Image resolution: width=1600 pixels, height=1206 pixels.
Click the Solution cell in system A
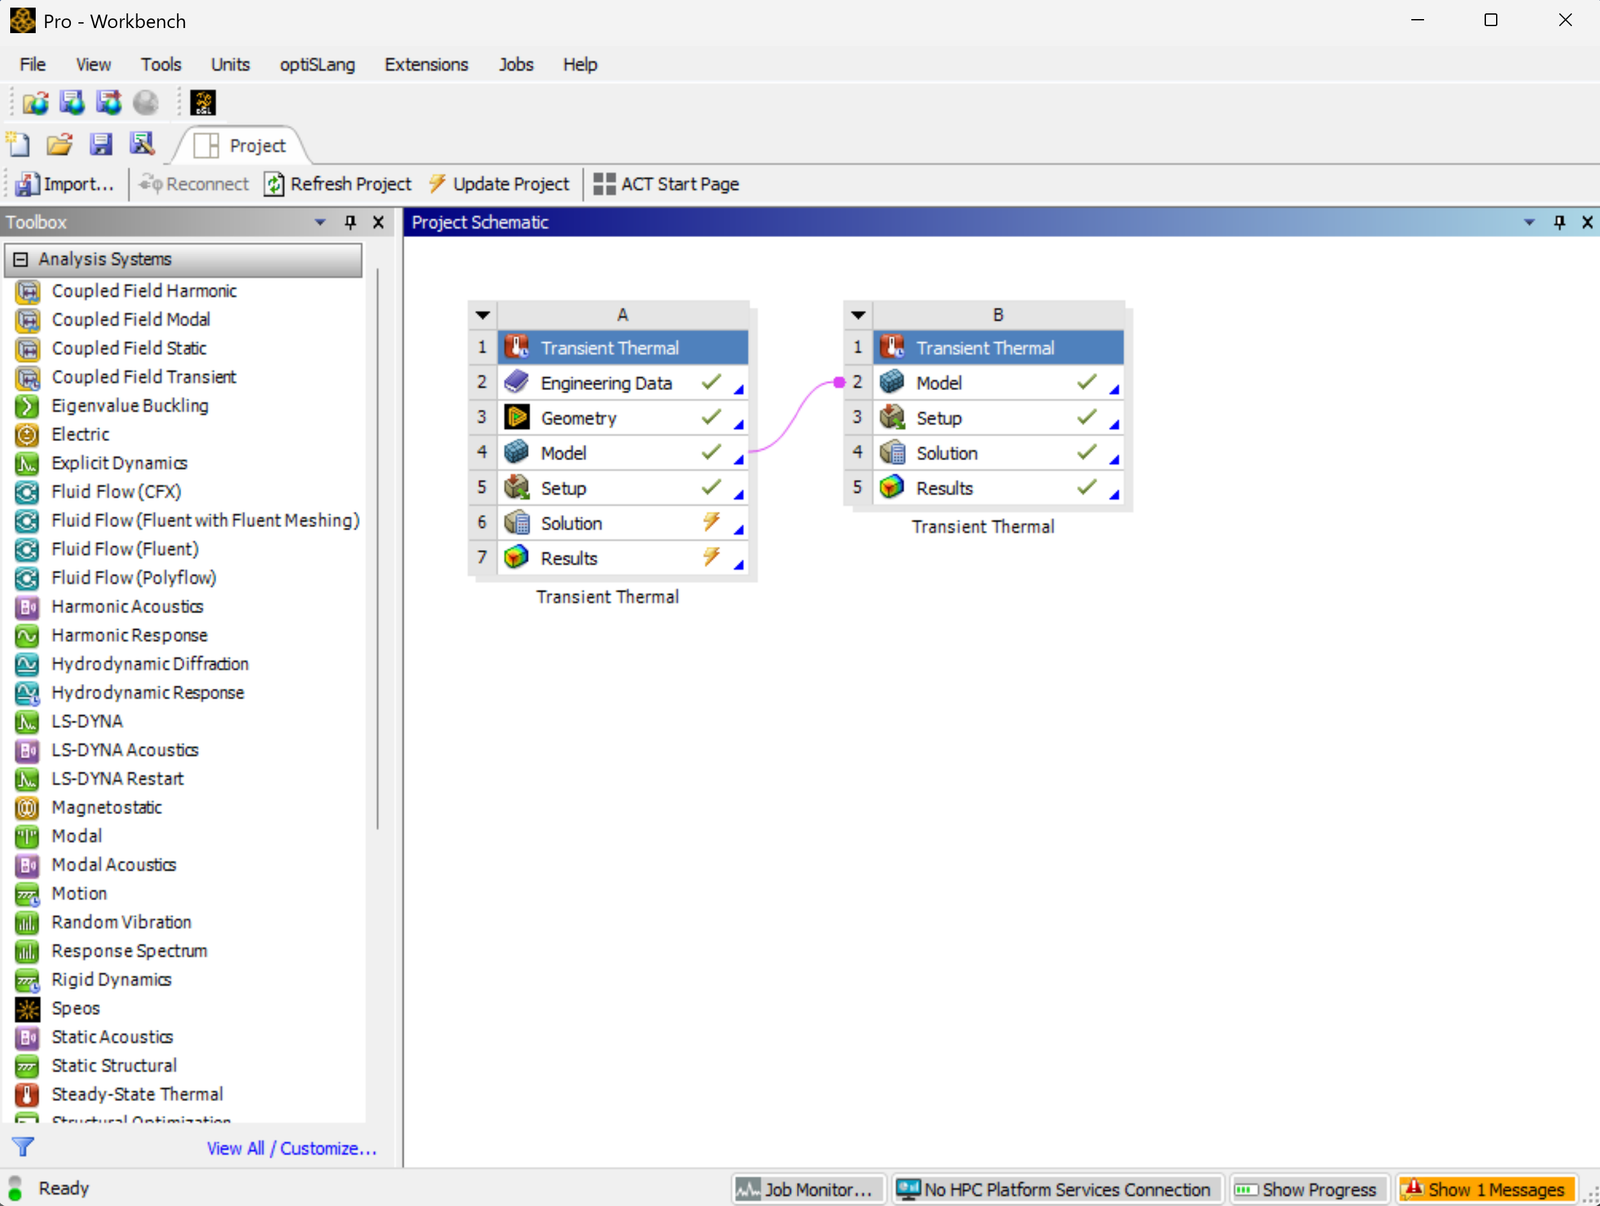pos(571,523)
